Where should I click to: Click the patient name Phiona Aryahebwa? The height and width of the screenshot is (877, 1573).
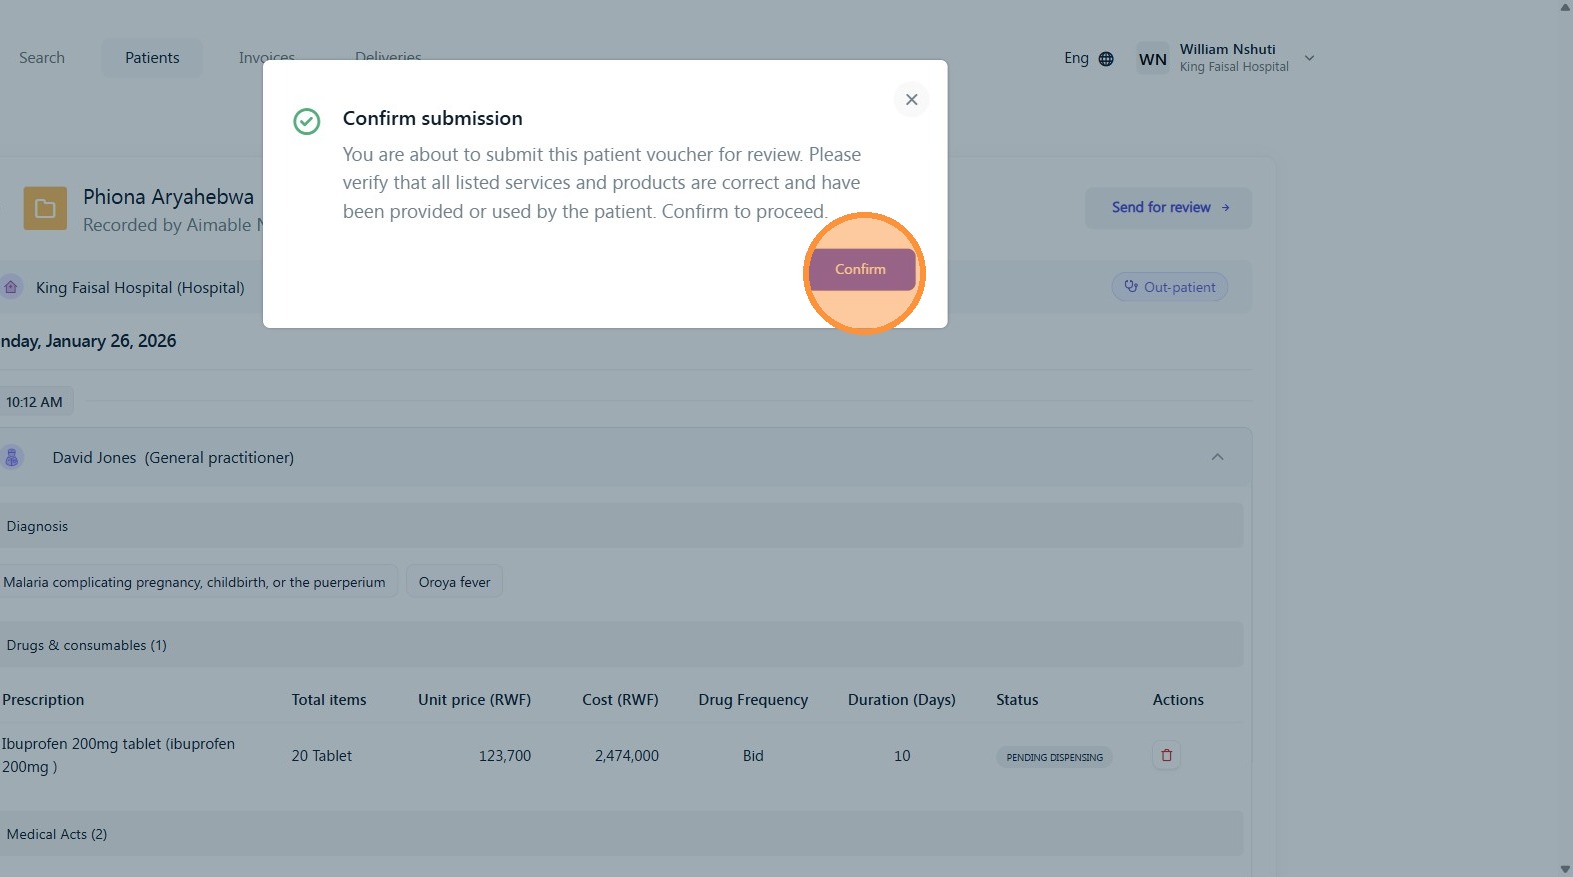click(168, 197)
